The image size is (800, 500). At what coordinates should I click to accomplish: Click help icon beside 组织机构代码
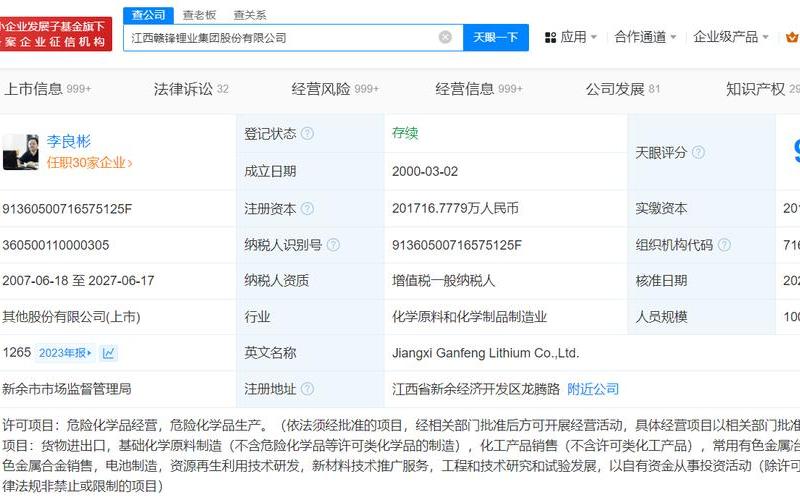724,245
